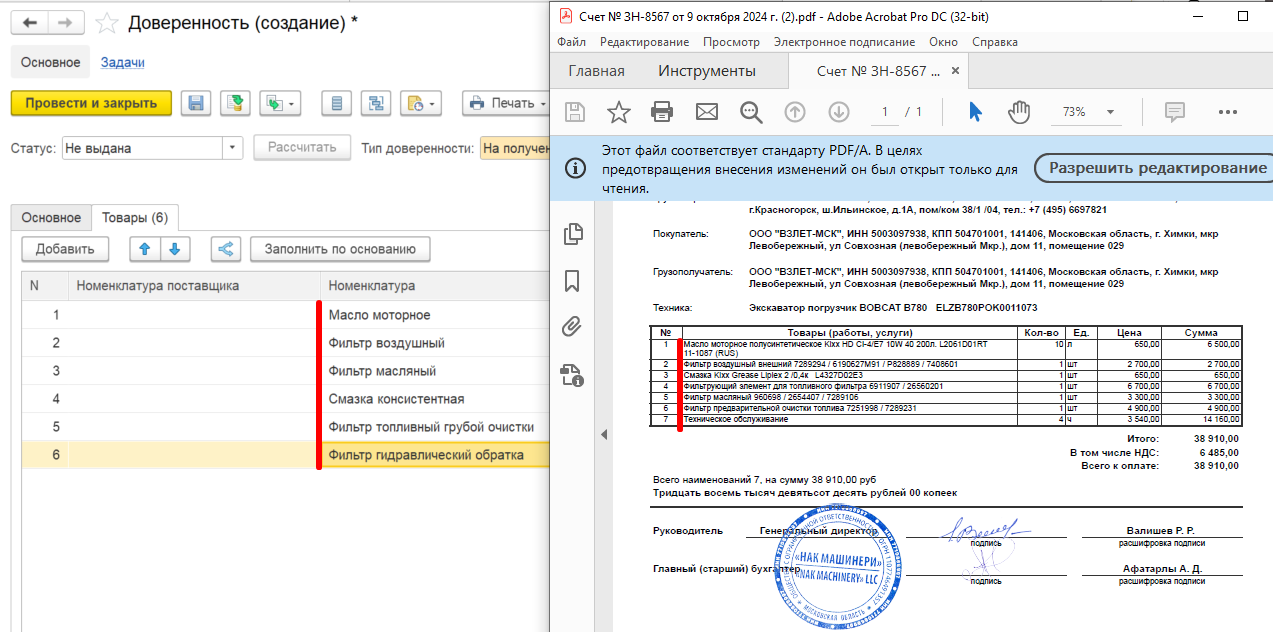1273x632 pixels.
Task: Select the Товары (6) tab
Action: click(x=135, y=217)
